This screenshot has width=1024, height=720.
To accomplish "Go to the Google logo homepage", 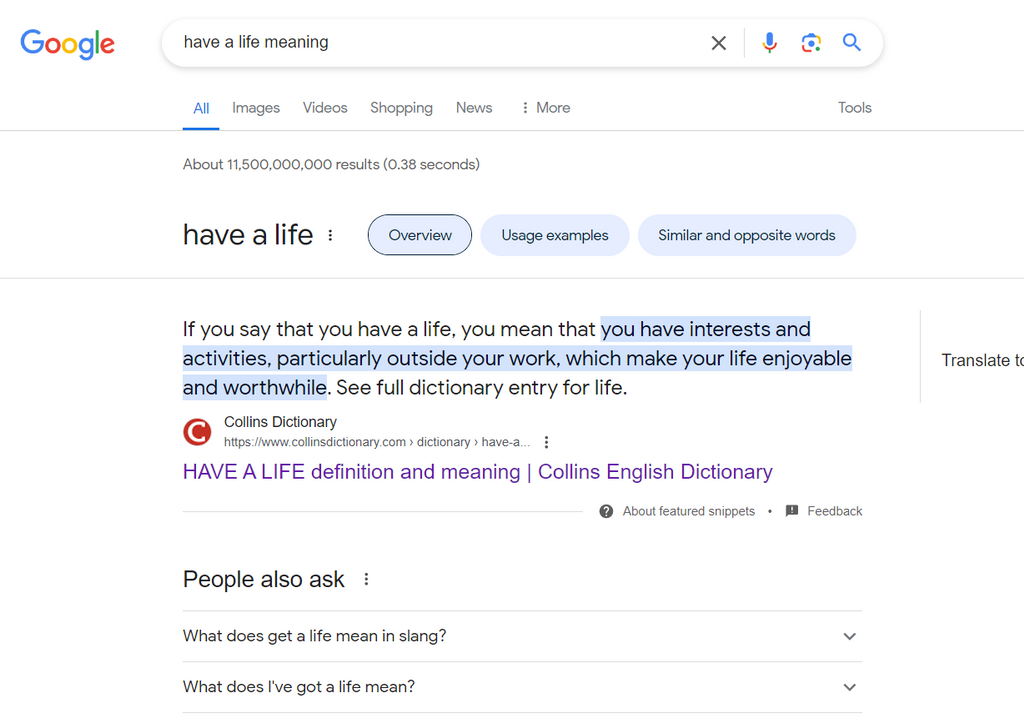I will (x=68, y=44).
